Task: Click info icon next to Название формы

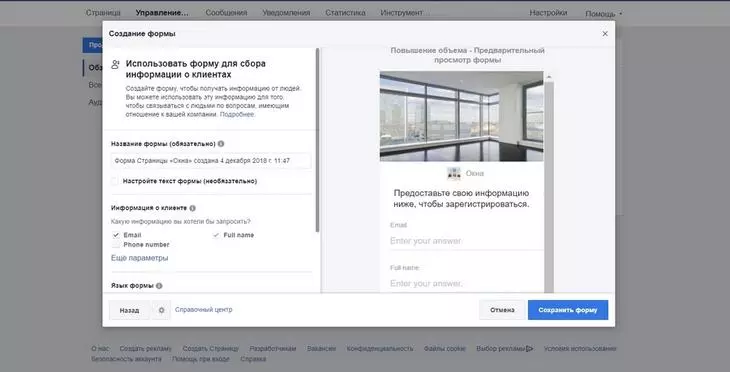Action: (x=221, y=144)
